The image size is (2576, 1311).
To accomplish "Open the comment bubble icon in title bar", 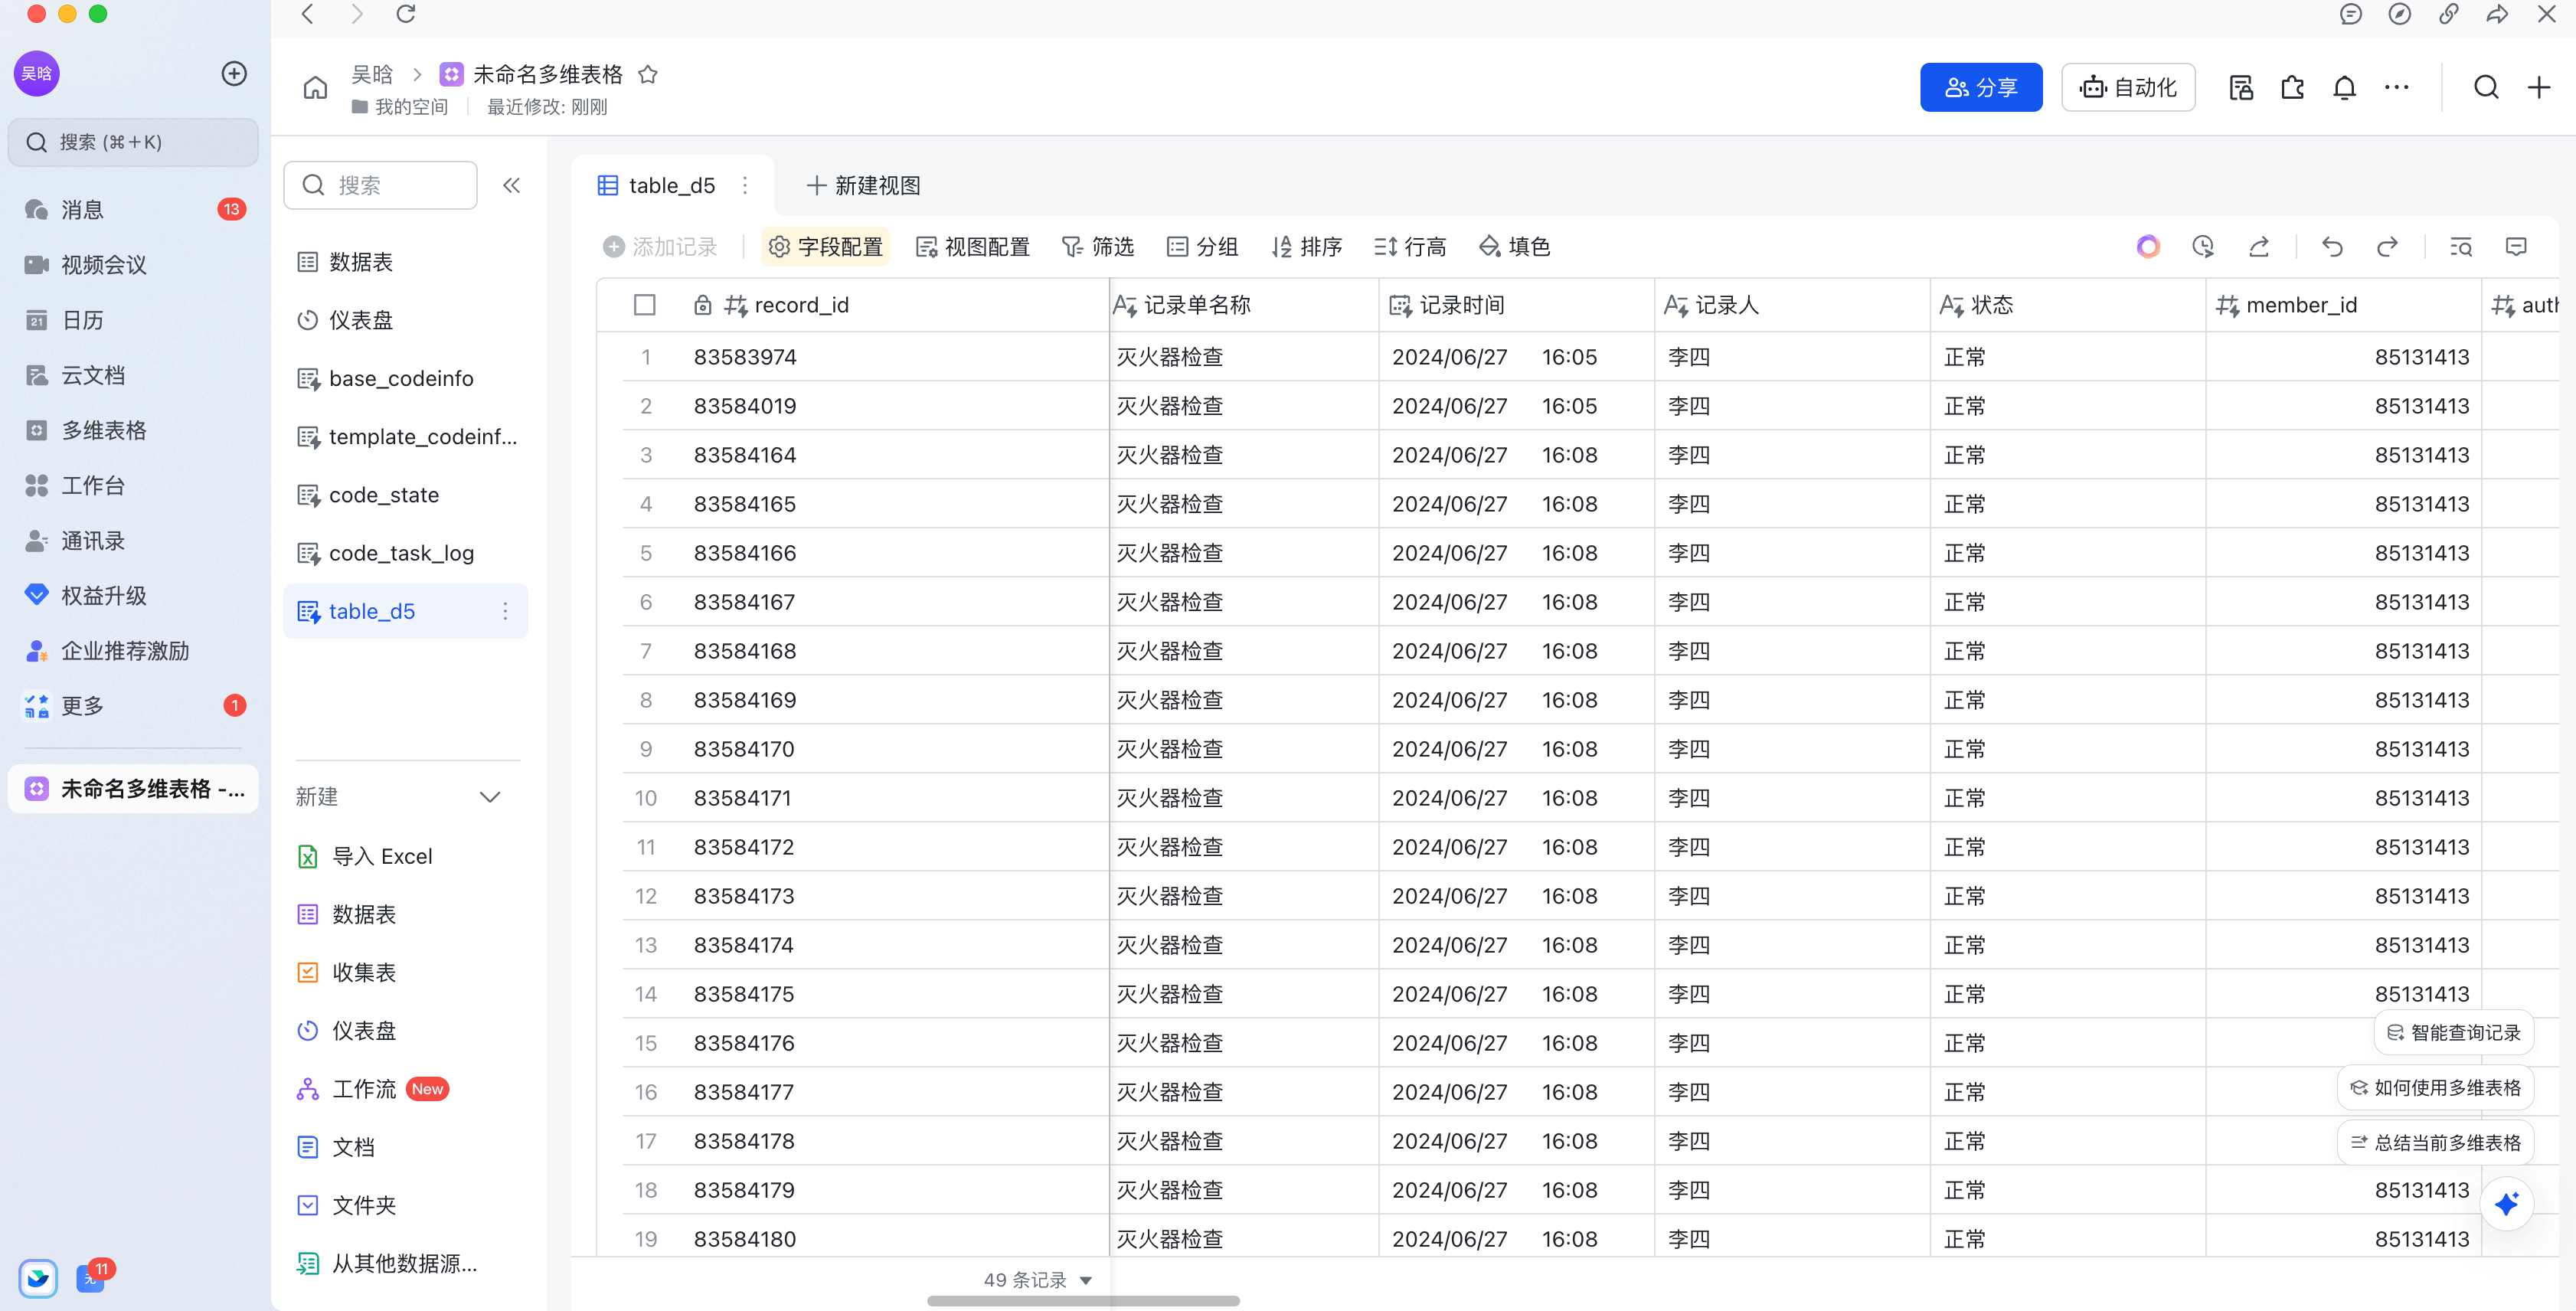I will 2351,14.
